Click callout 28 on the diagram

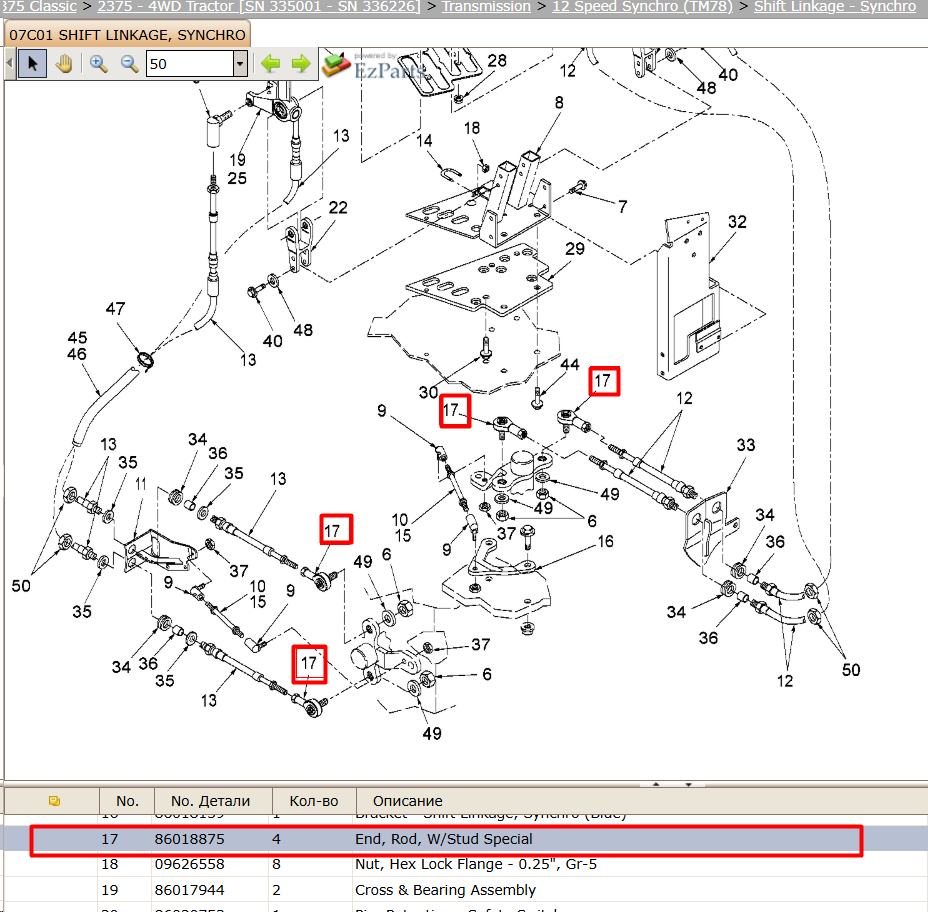point(497,61)
